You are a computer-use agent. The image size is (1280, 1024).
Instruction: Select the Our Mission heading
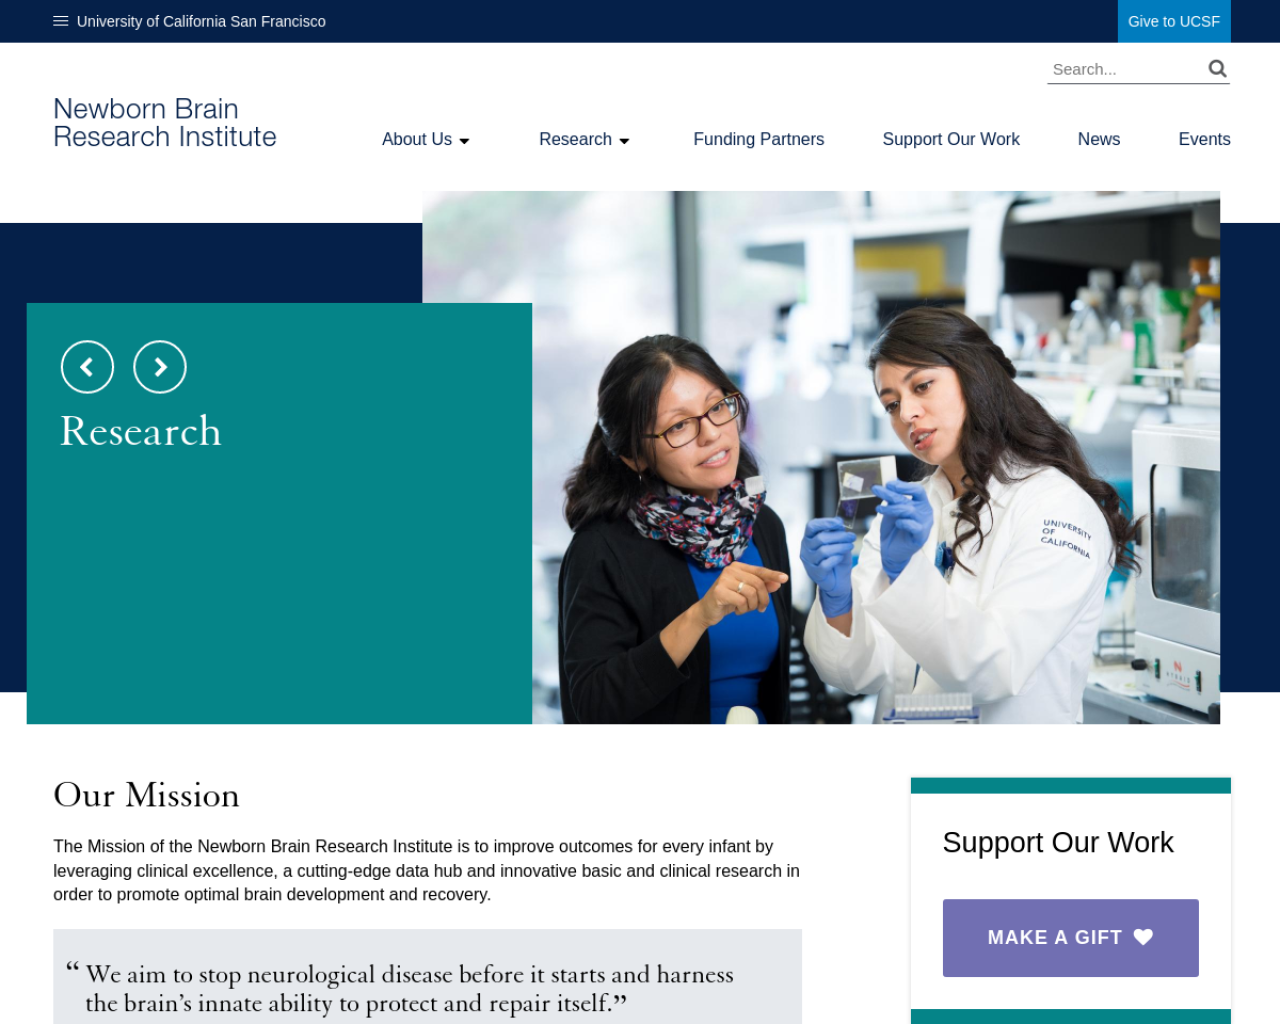click(146, 795)
